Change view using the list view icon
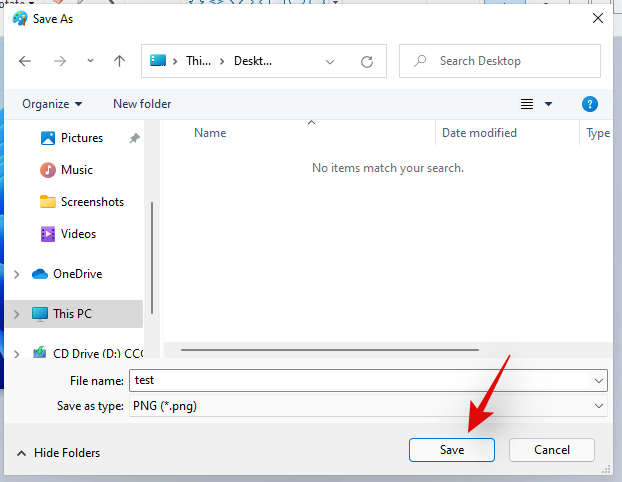The height and width of the screenshot is (482, 622). (x=527, y=104)
